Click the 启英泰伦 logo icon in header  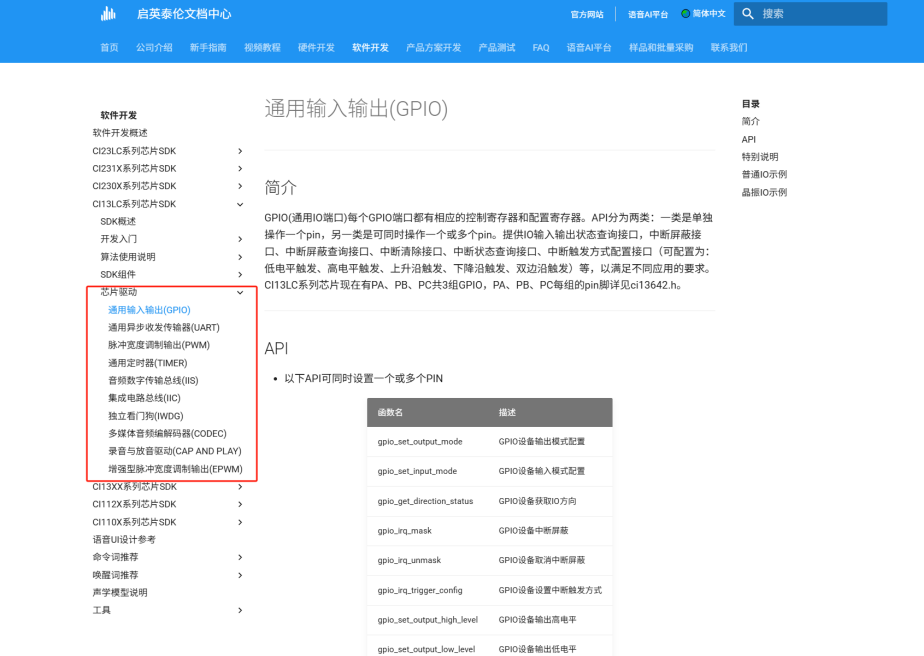[x=108, y=14]
